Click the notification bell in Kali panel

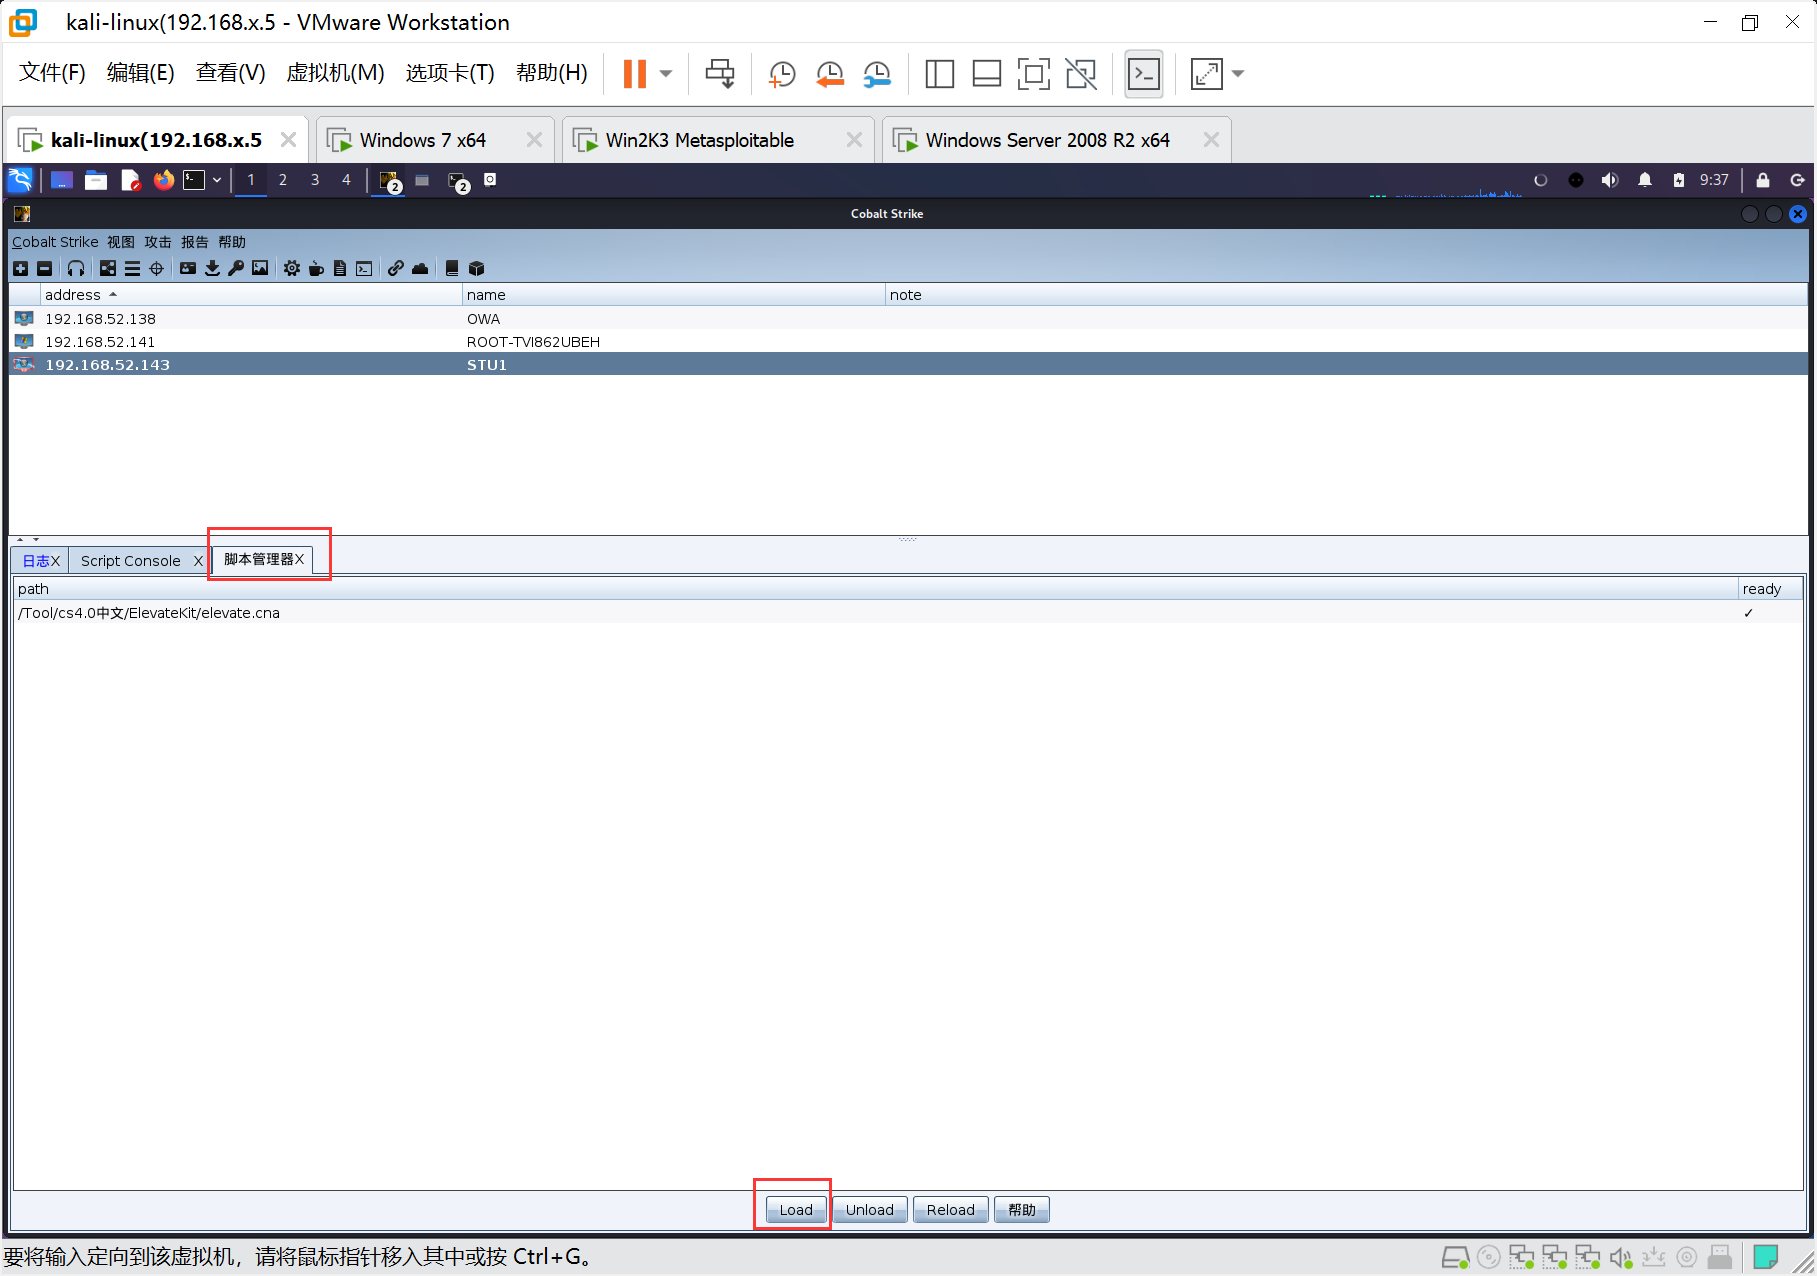click(1645, 180)
